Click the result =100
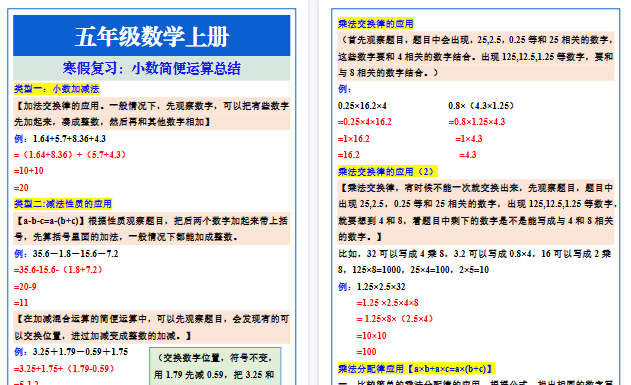The width and height of the screenshot is (631, 385). coord(367,352)
